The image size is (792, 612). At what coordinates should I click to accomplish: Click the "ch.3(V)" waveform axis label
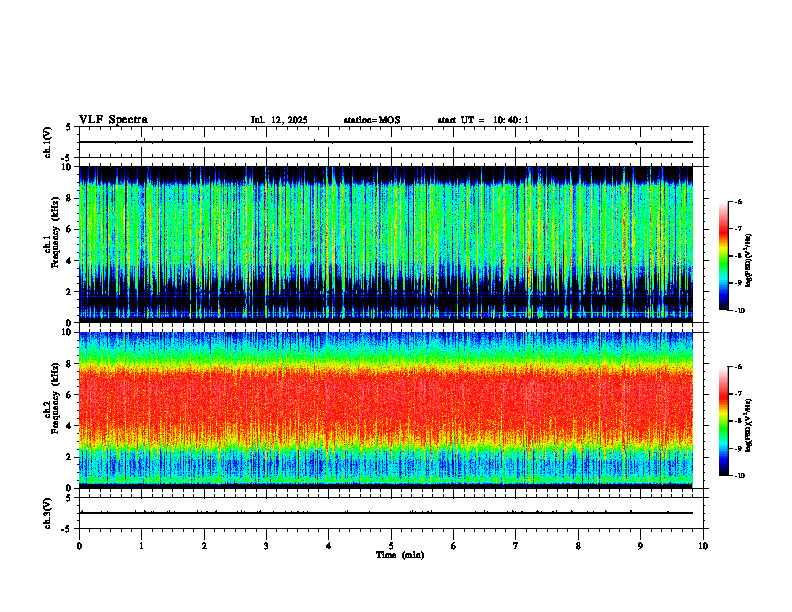coord(48,513)
